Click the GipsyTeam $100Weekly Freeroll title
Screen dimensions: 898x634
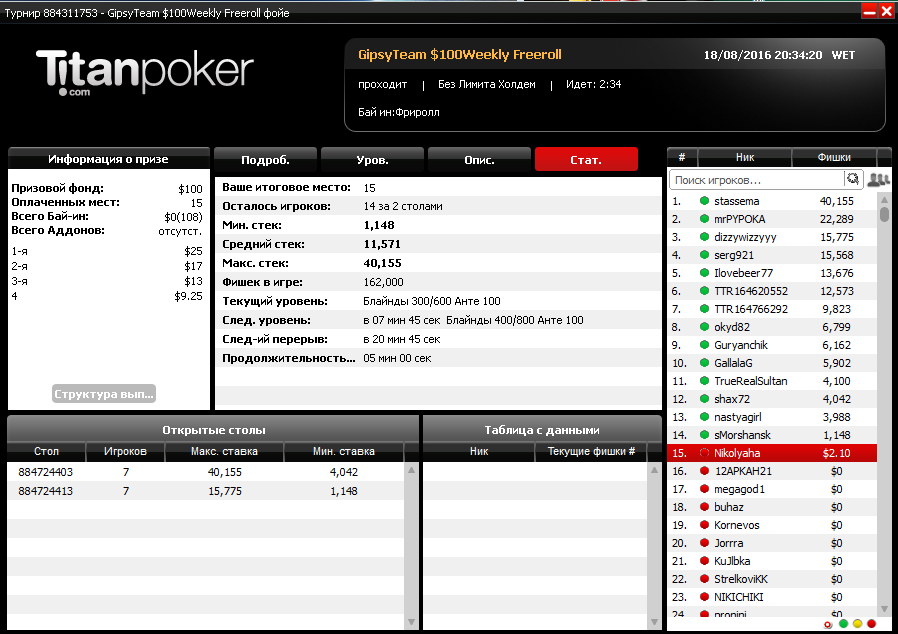[459, 55]
